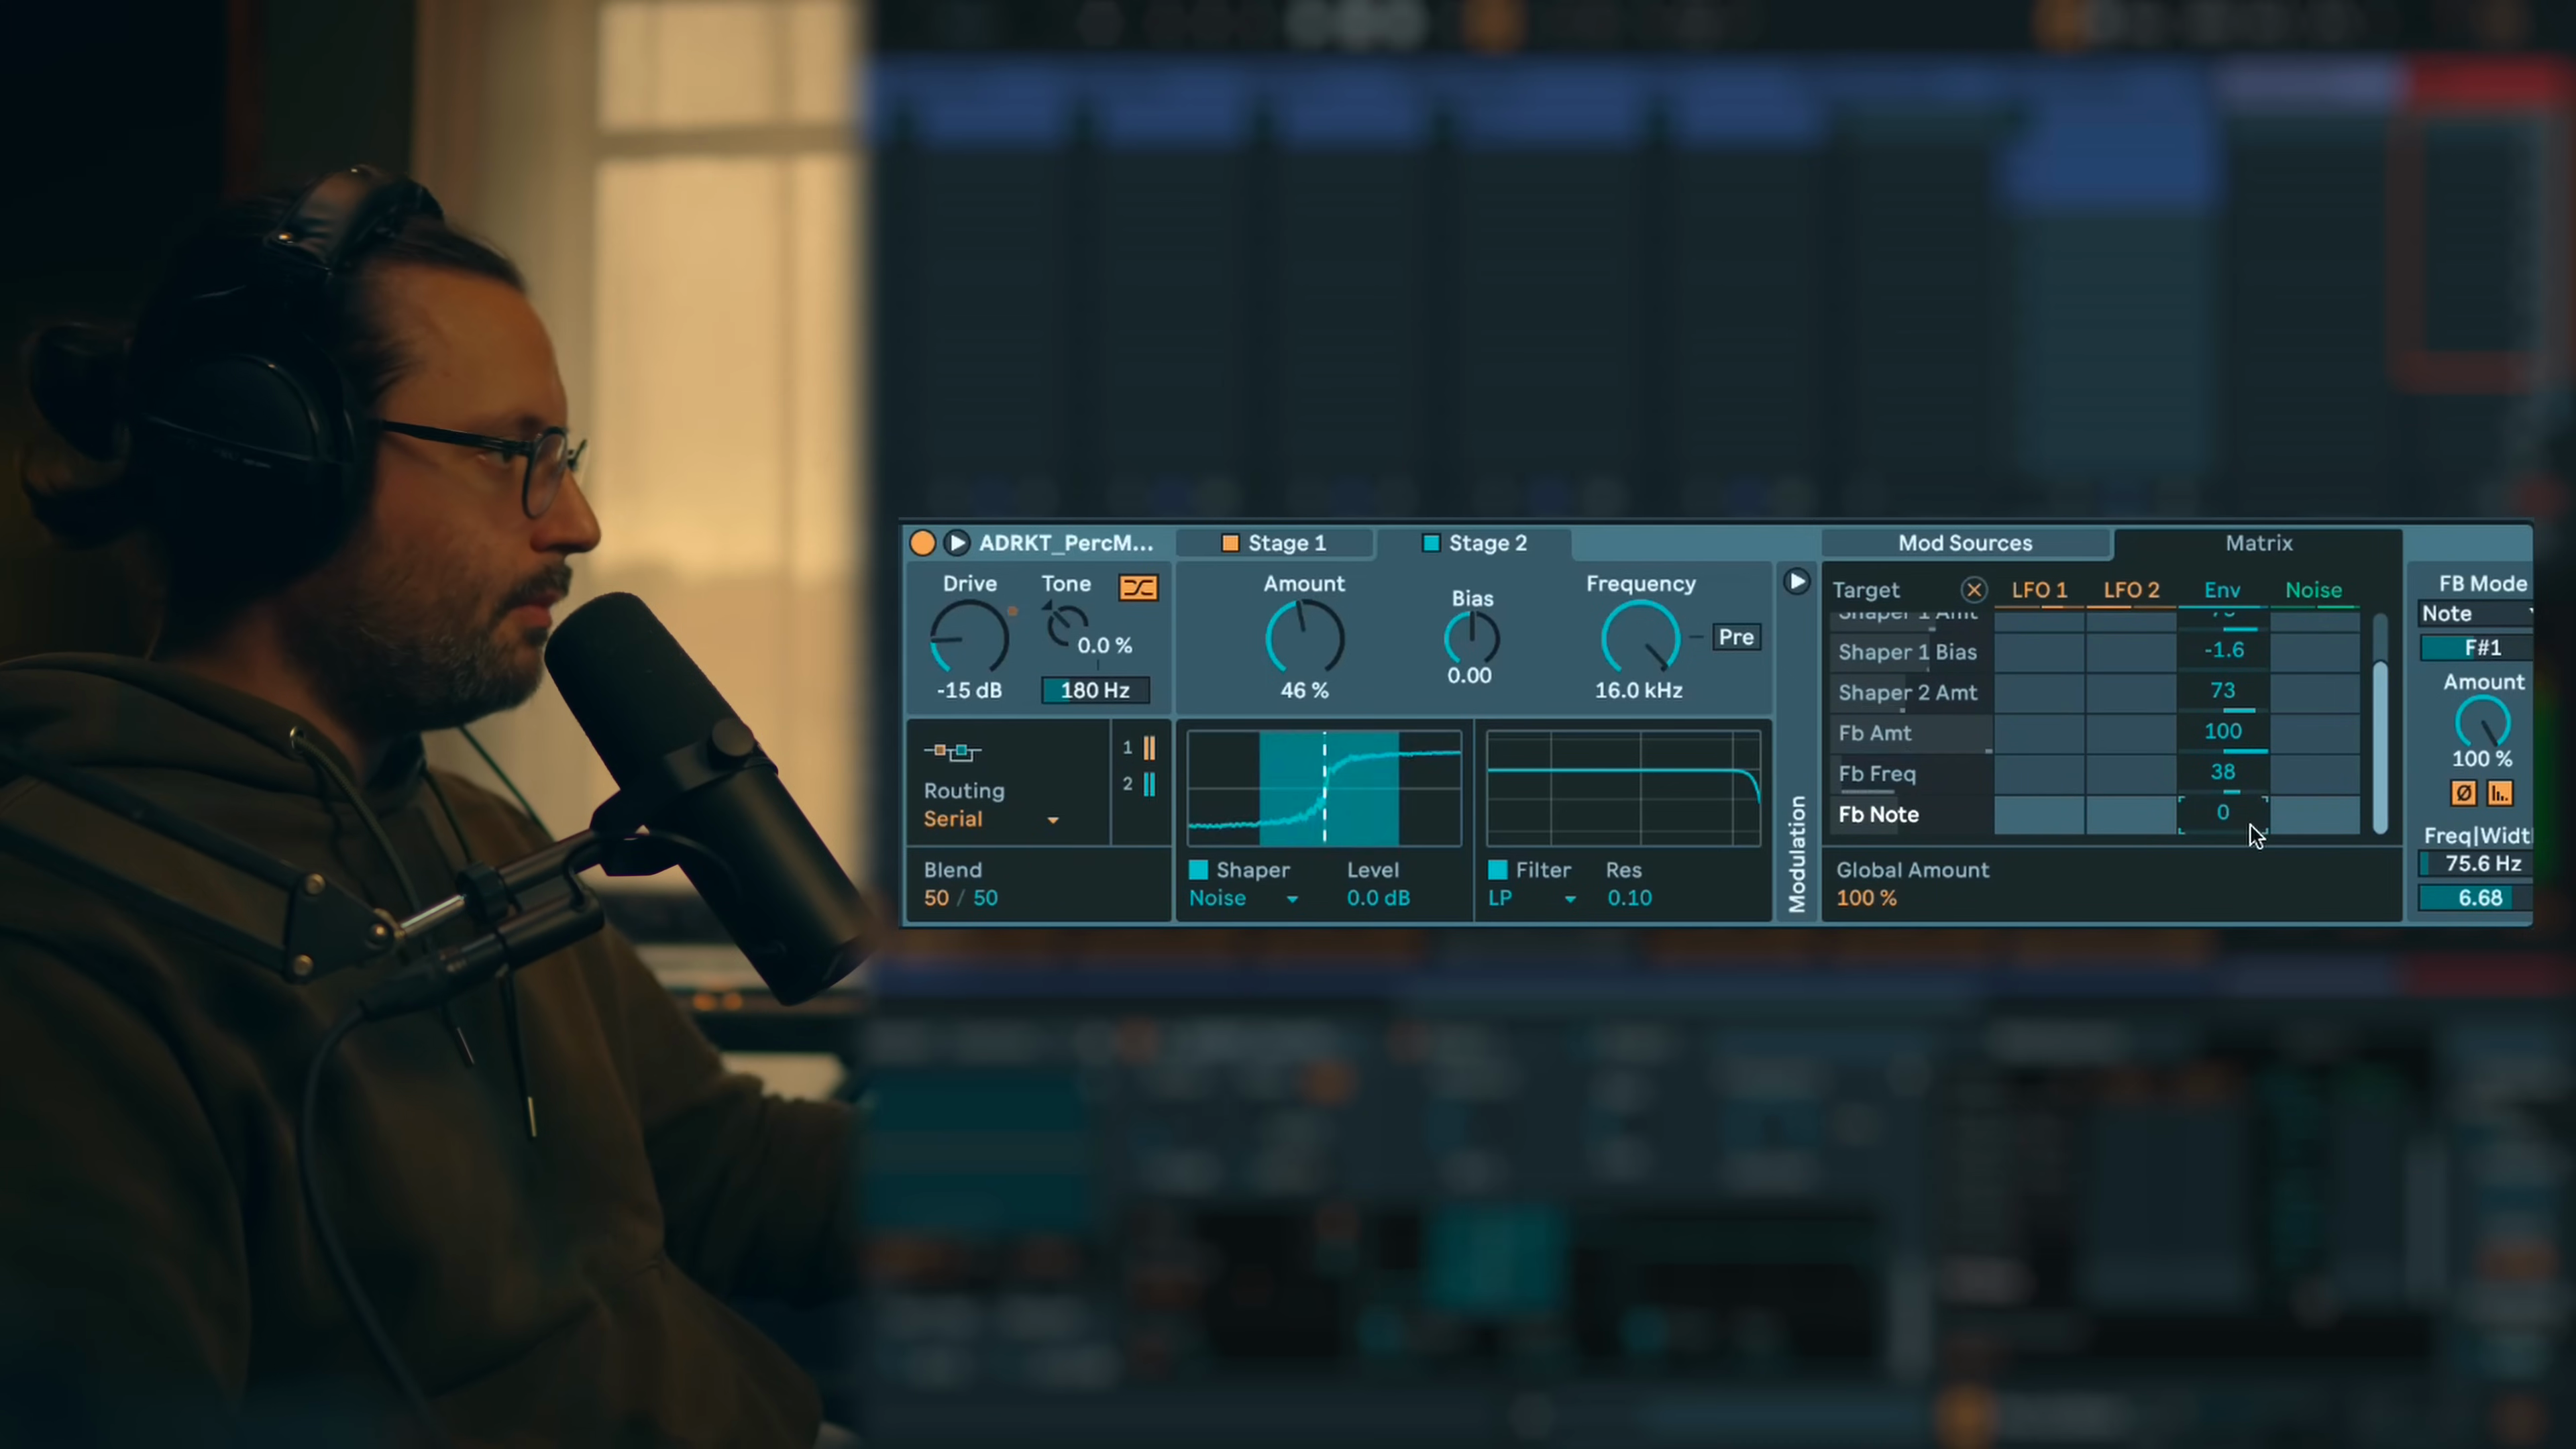Clear matrix via the Target X button
Screen dimensions: 2576x1449
tap(1973, 590)
